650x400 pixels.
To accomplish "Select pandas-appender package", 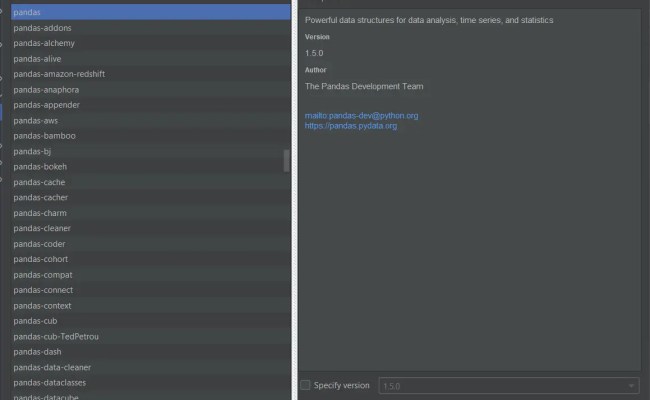I will click(x=150, y=105).
